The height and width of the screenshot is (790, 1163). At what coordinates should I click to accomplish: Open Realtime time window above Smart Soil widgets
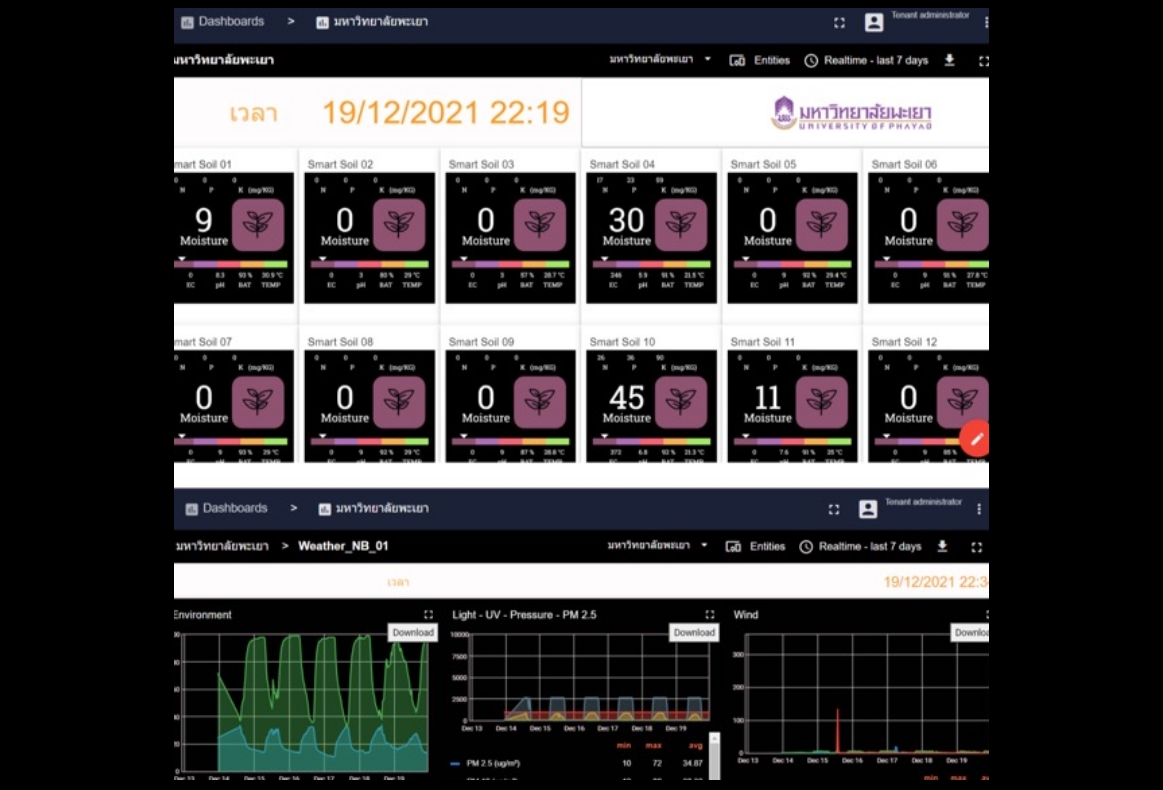[866, 60]
